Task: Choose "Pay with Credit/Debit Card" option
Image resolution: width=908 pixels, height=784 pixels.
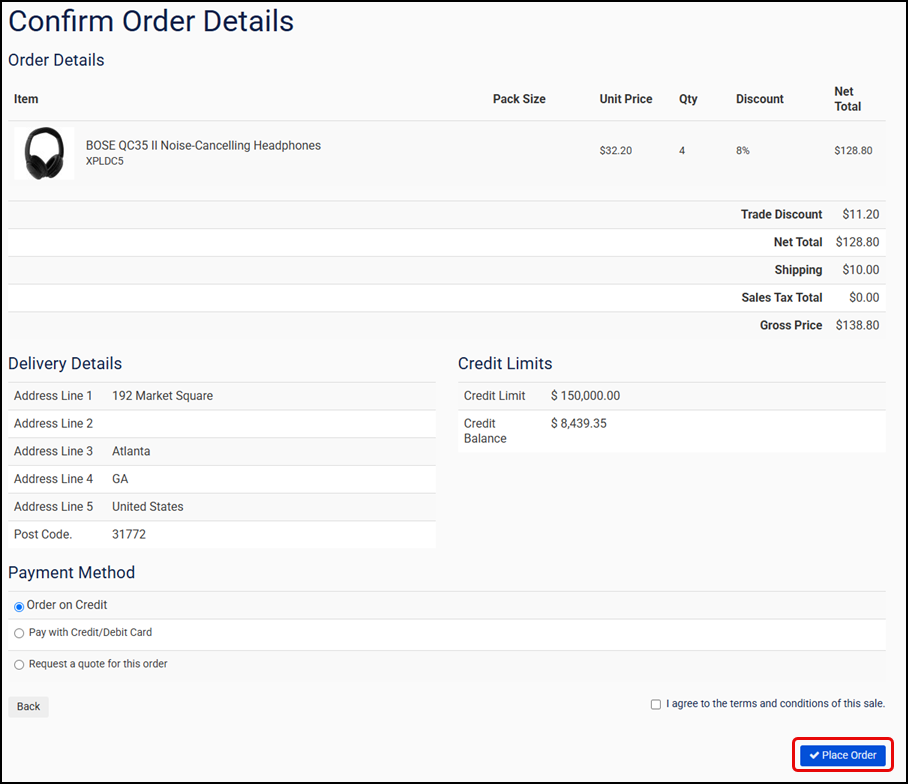Action: [19, 632]
